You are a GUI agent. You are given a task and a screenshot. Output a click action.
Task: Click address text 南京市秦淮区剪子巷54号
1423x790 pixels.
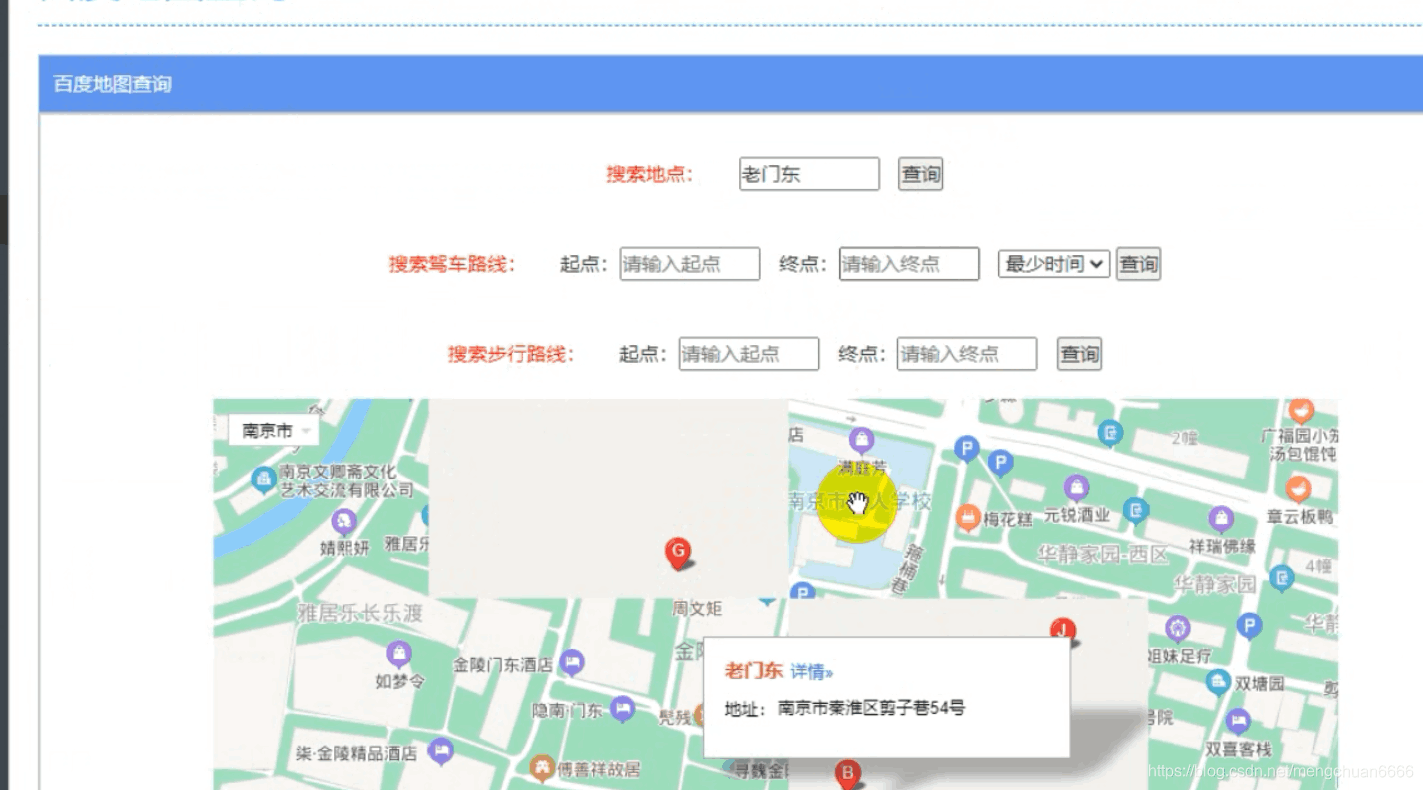point(871,708)
